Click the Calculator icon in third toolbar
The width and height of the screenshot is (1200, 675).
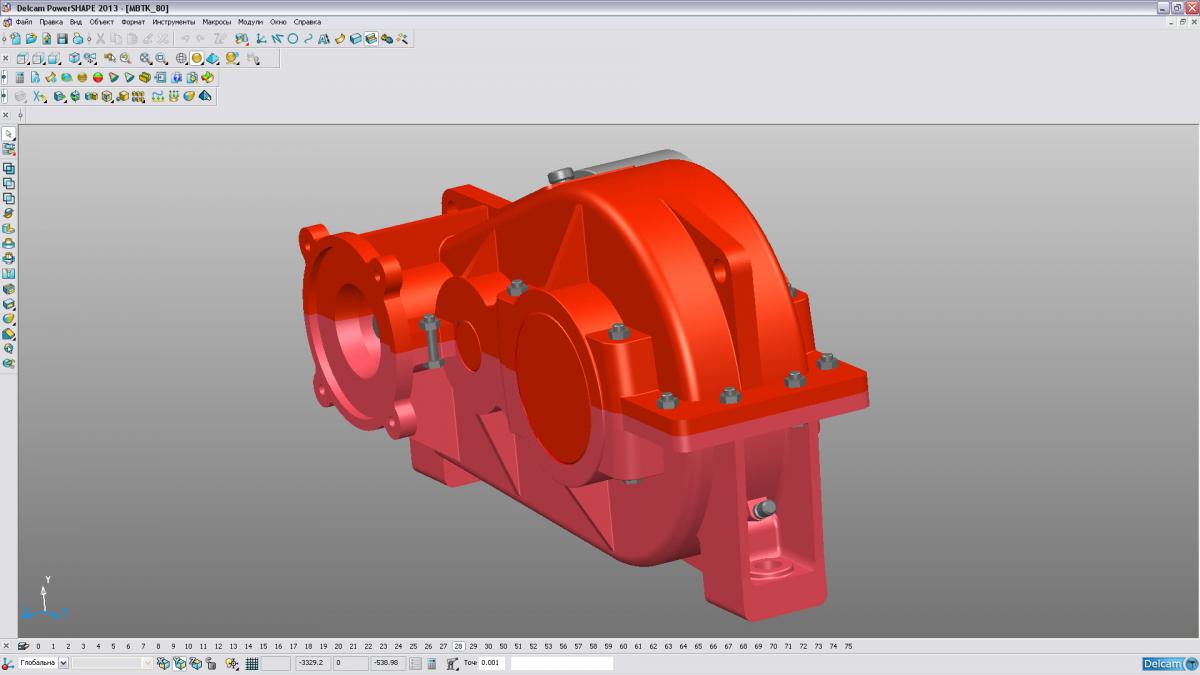point(20,77)
